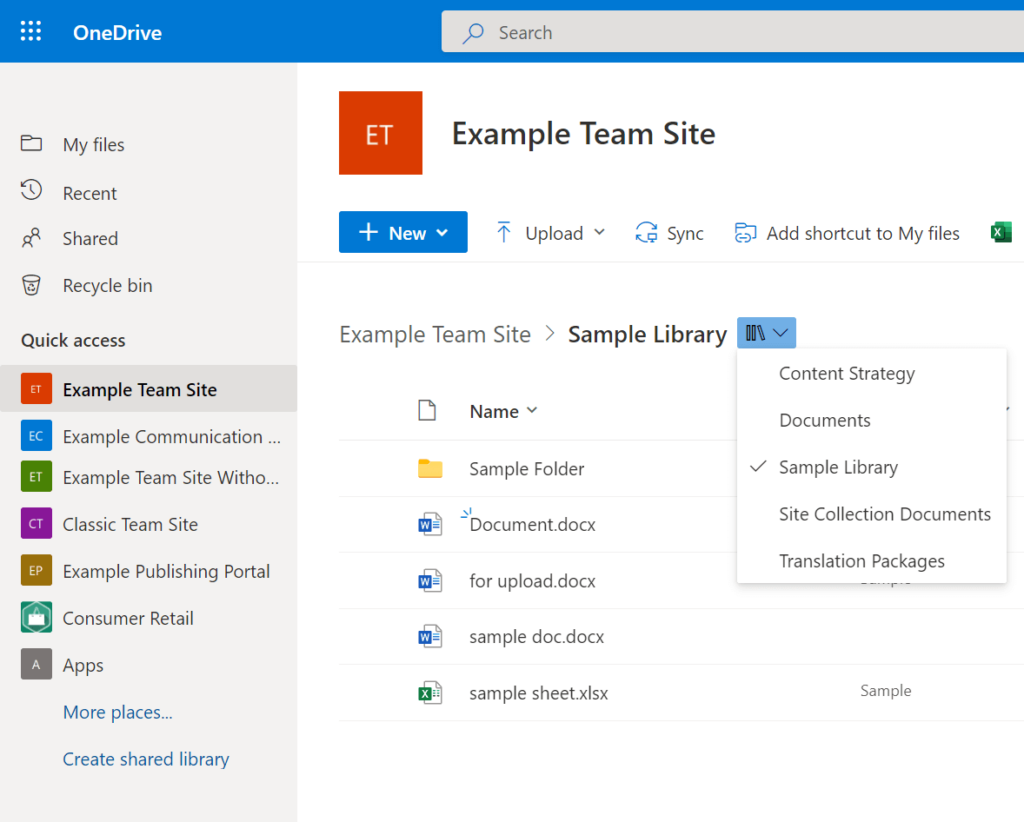Open the Shared view
Screen dimensions: 1024x822
90,239
